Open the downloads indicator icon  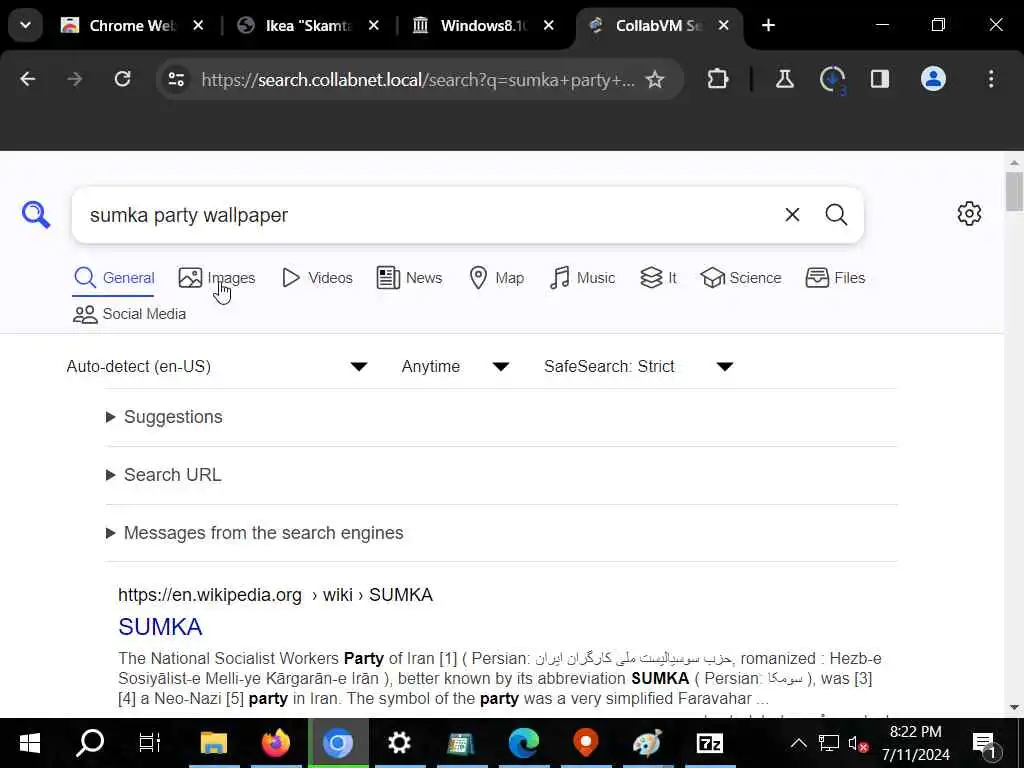coord(833,80)
